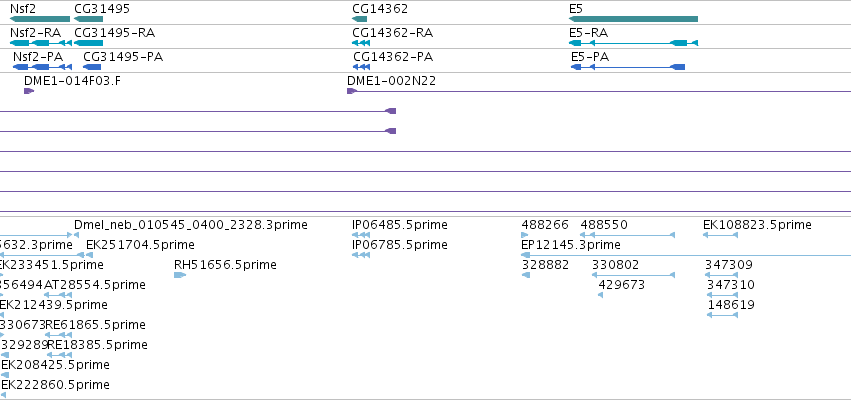The image size is (851, 400).
Task: Click the 148619 feature glyph
Action: point(722,315)
